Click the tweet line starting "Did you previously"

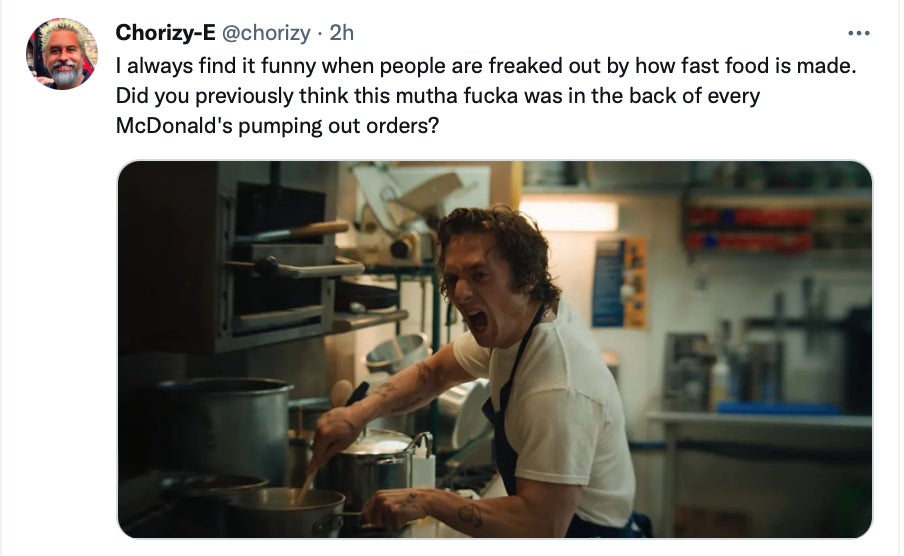(438, 97)
